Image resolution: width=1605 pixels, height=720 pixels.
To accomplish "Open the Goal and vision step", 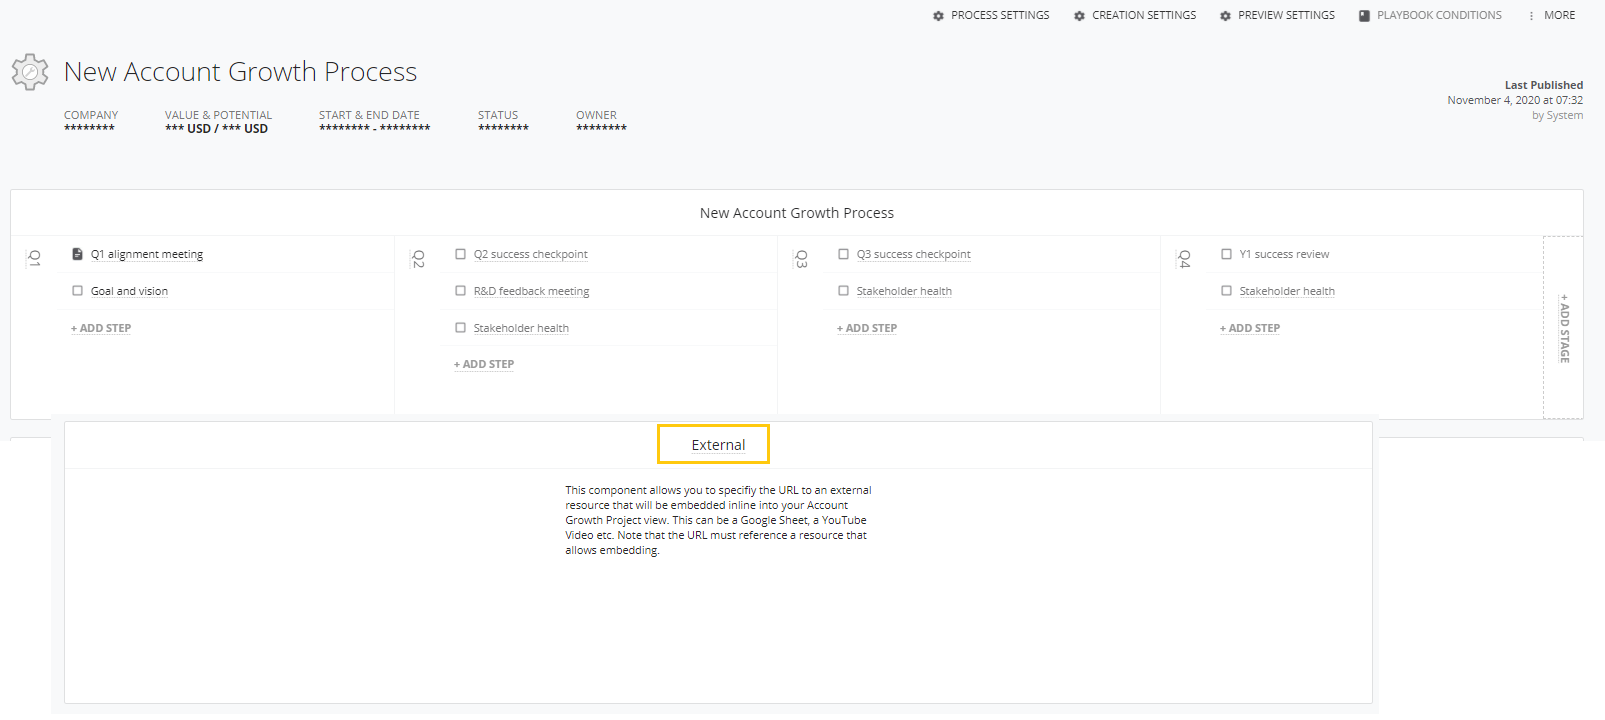I will pyautogui.click(x=129, y=291).
